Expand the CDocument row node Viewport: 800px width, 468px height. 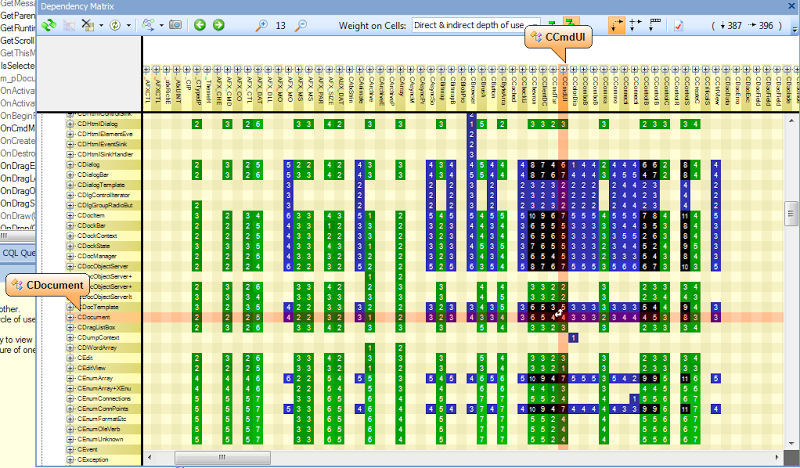point(70,317)
